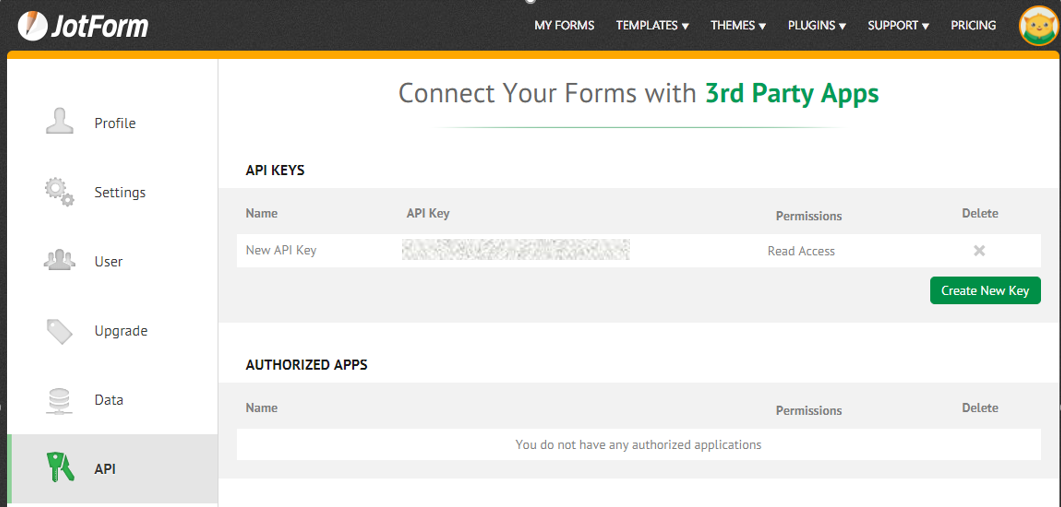
Task: Click Name header in API Keys table
Action: (x=261, y=213)
